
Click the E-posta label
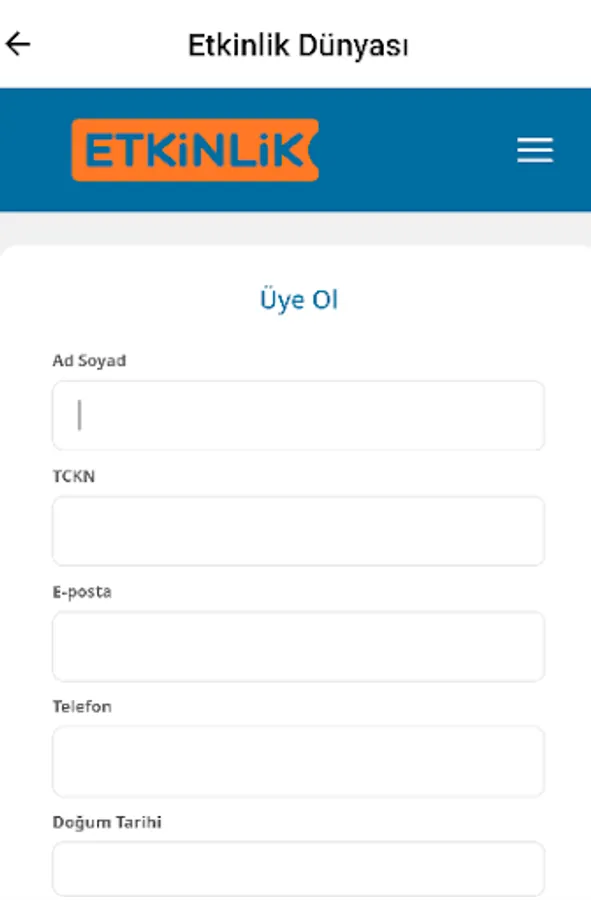coord(81,592)
